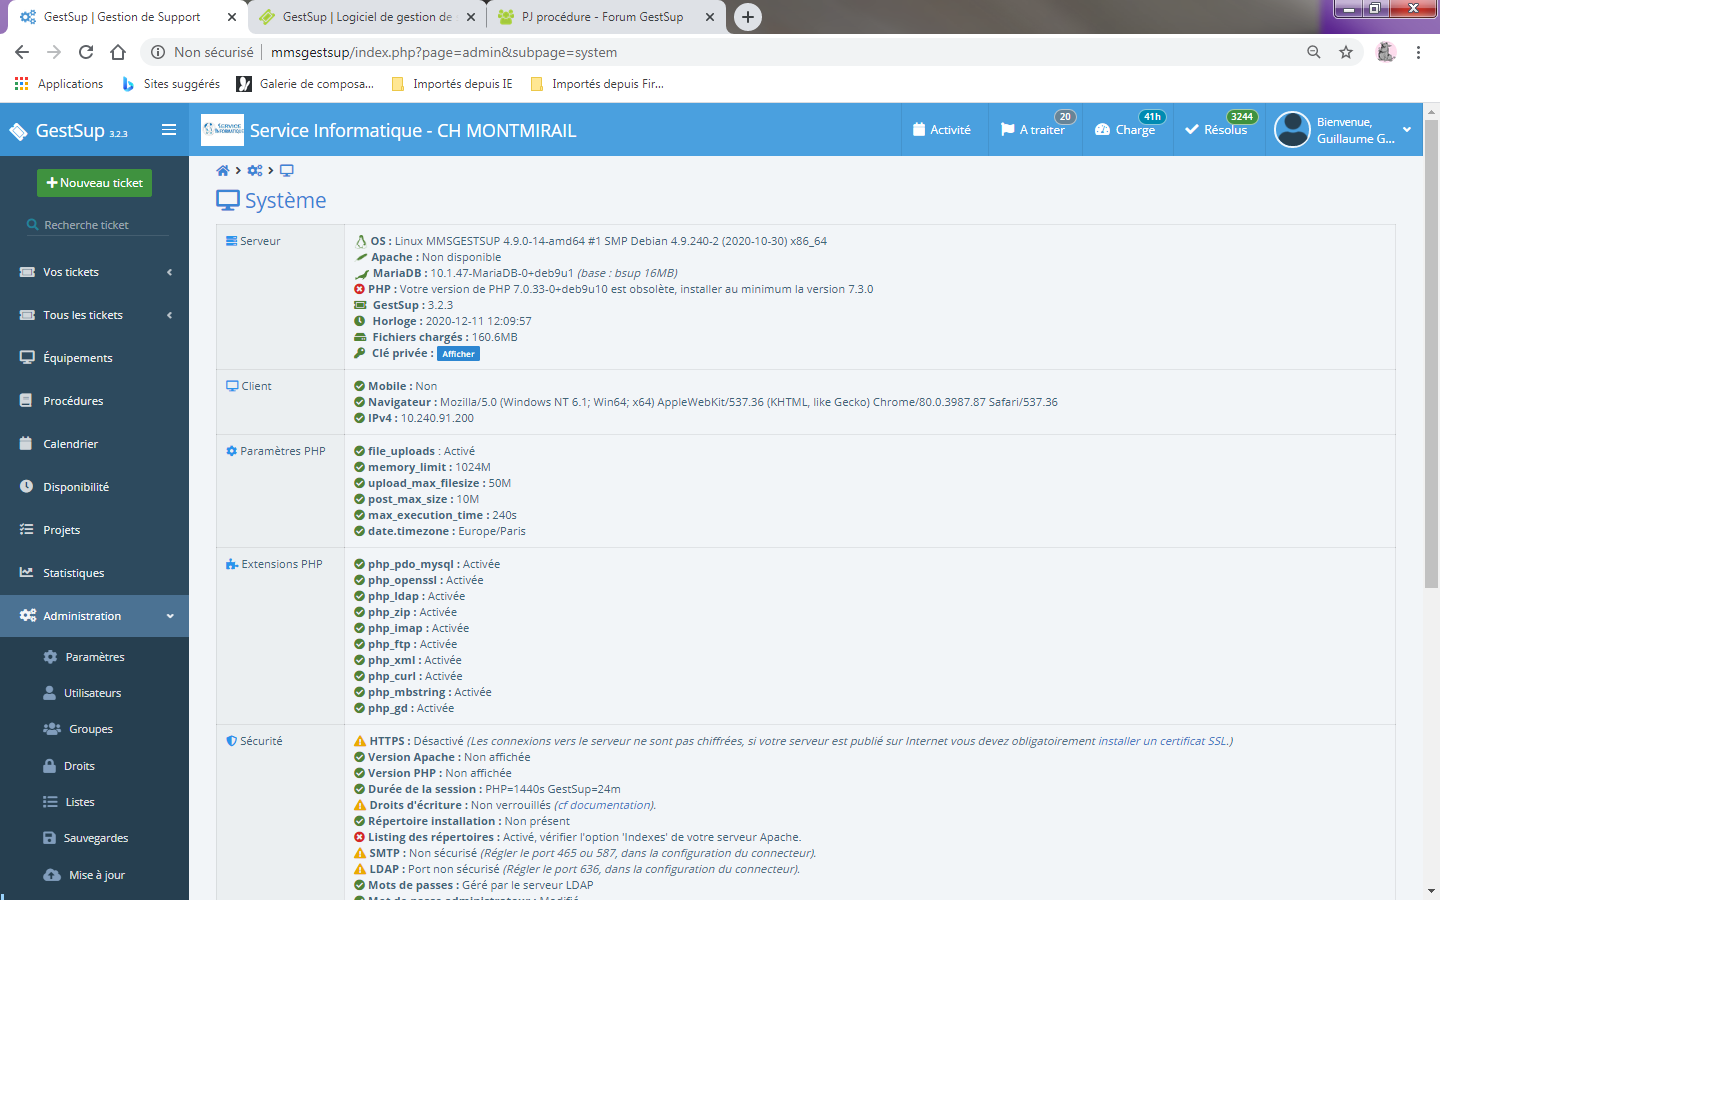The height and width of the screenshot is (1110, 1712).
Task: Open Importés depuis Fir... bookmark folder
Action: pos(597,84)
